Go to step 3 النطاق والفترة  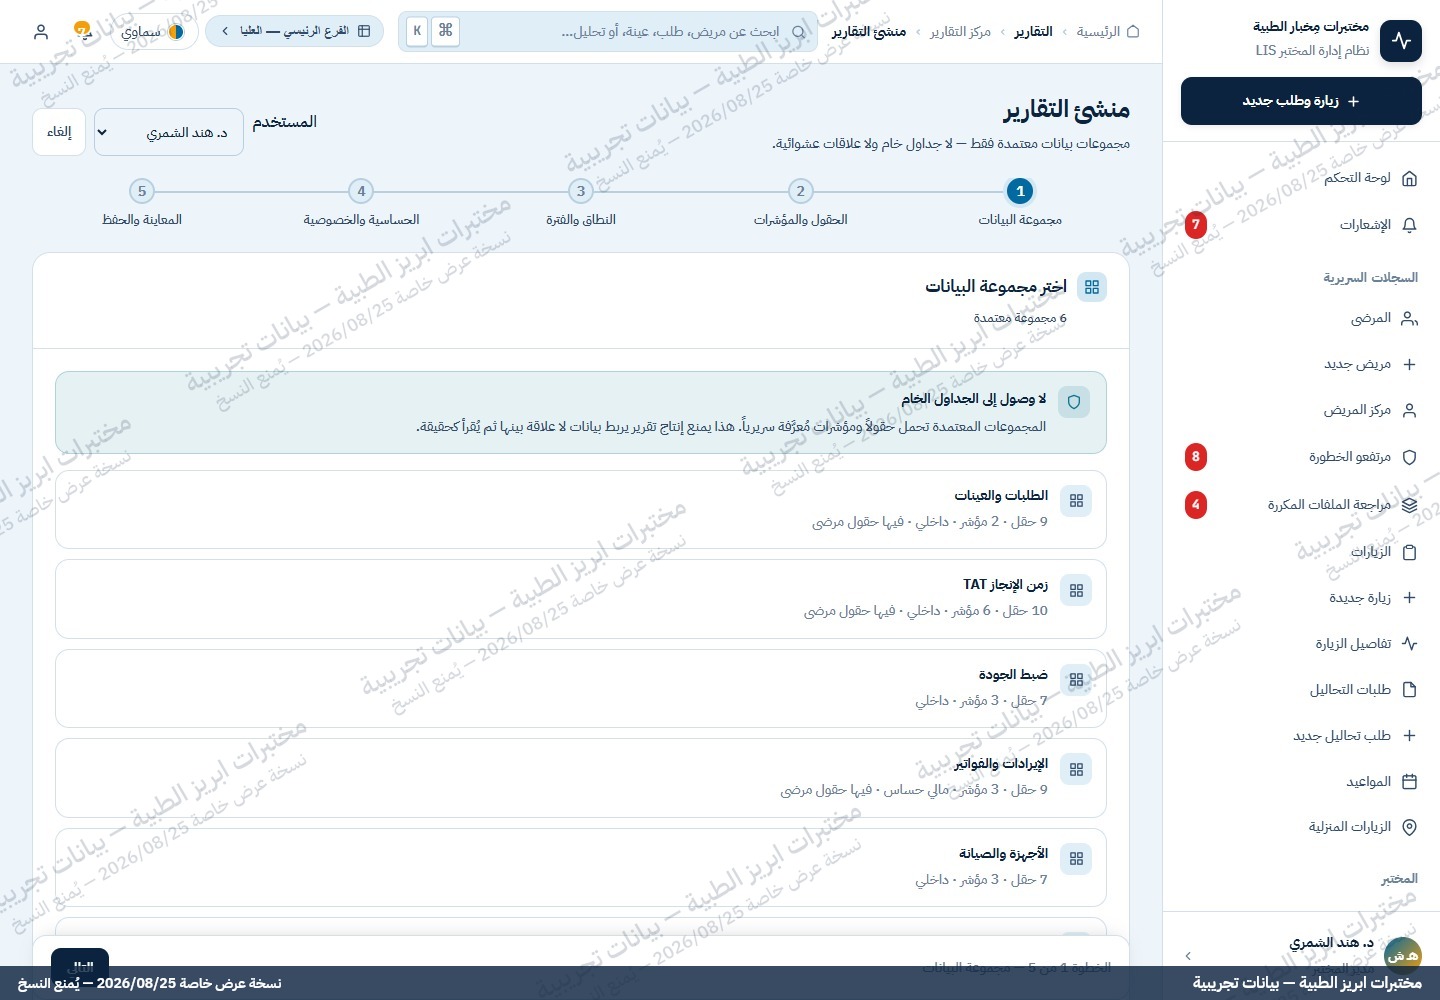pyautogui.click(x=581, y=203)
